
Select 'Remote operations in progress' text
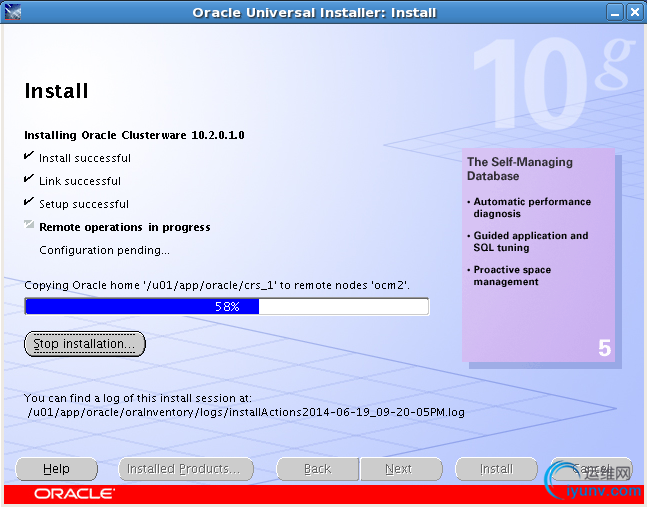pos(125,227)
